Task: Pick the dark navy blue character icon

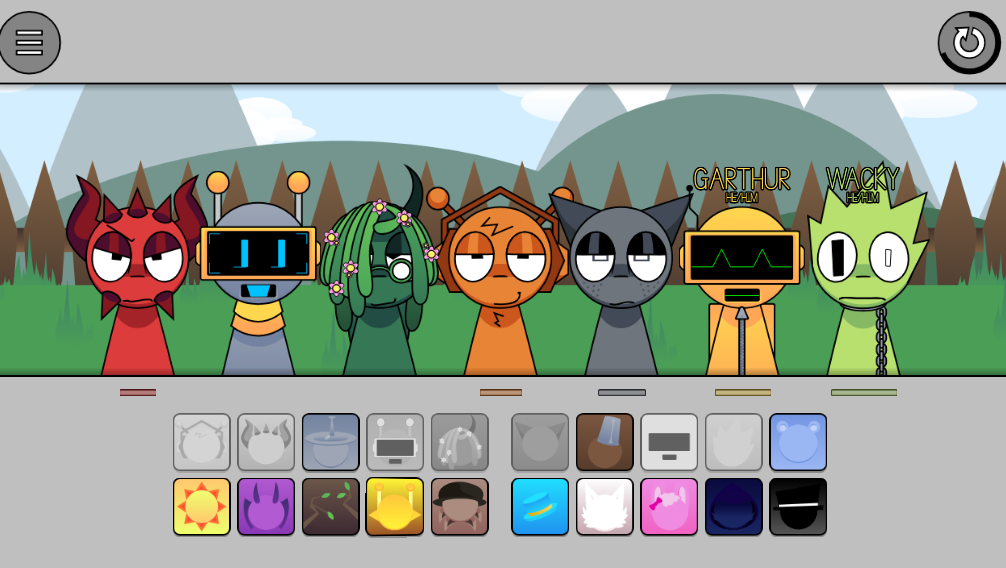Action: click(x=734, y=506)
